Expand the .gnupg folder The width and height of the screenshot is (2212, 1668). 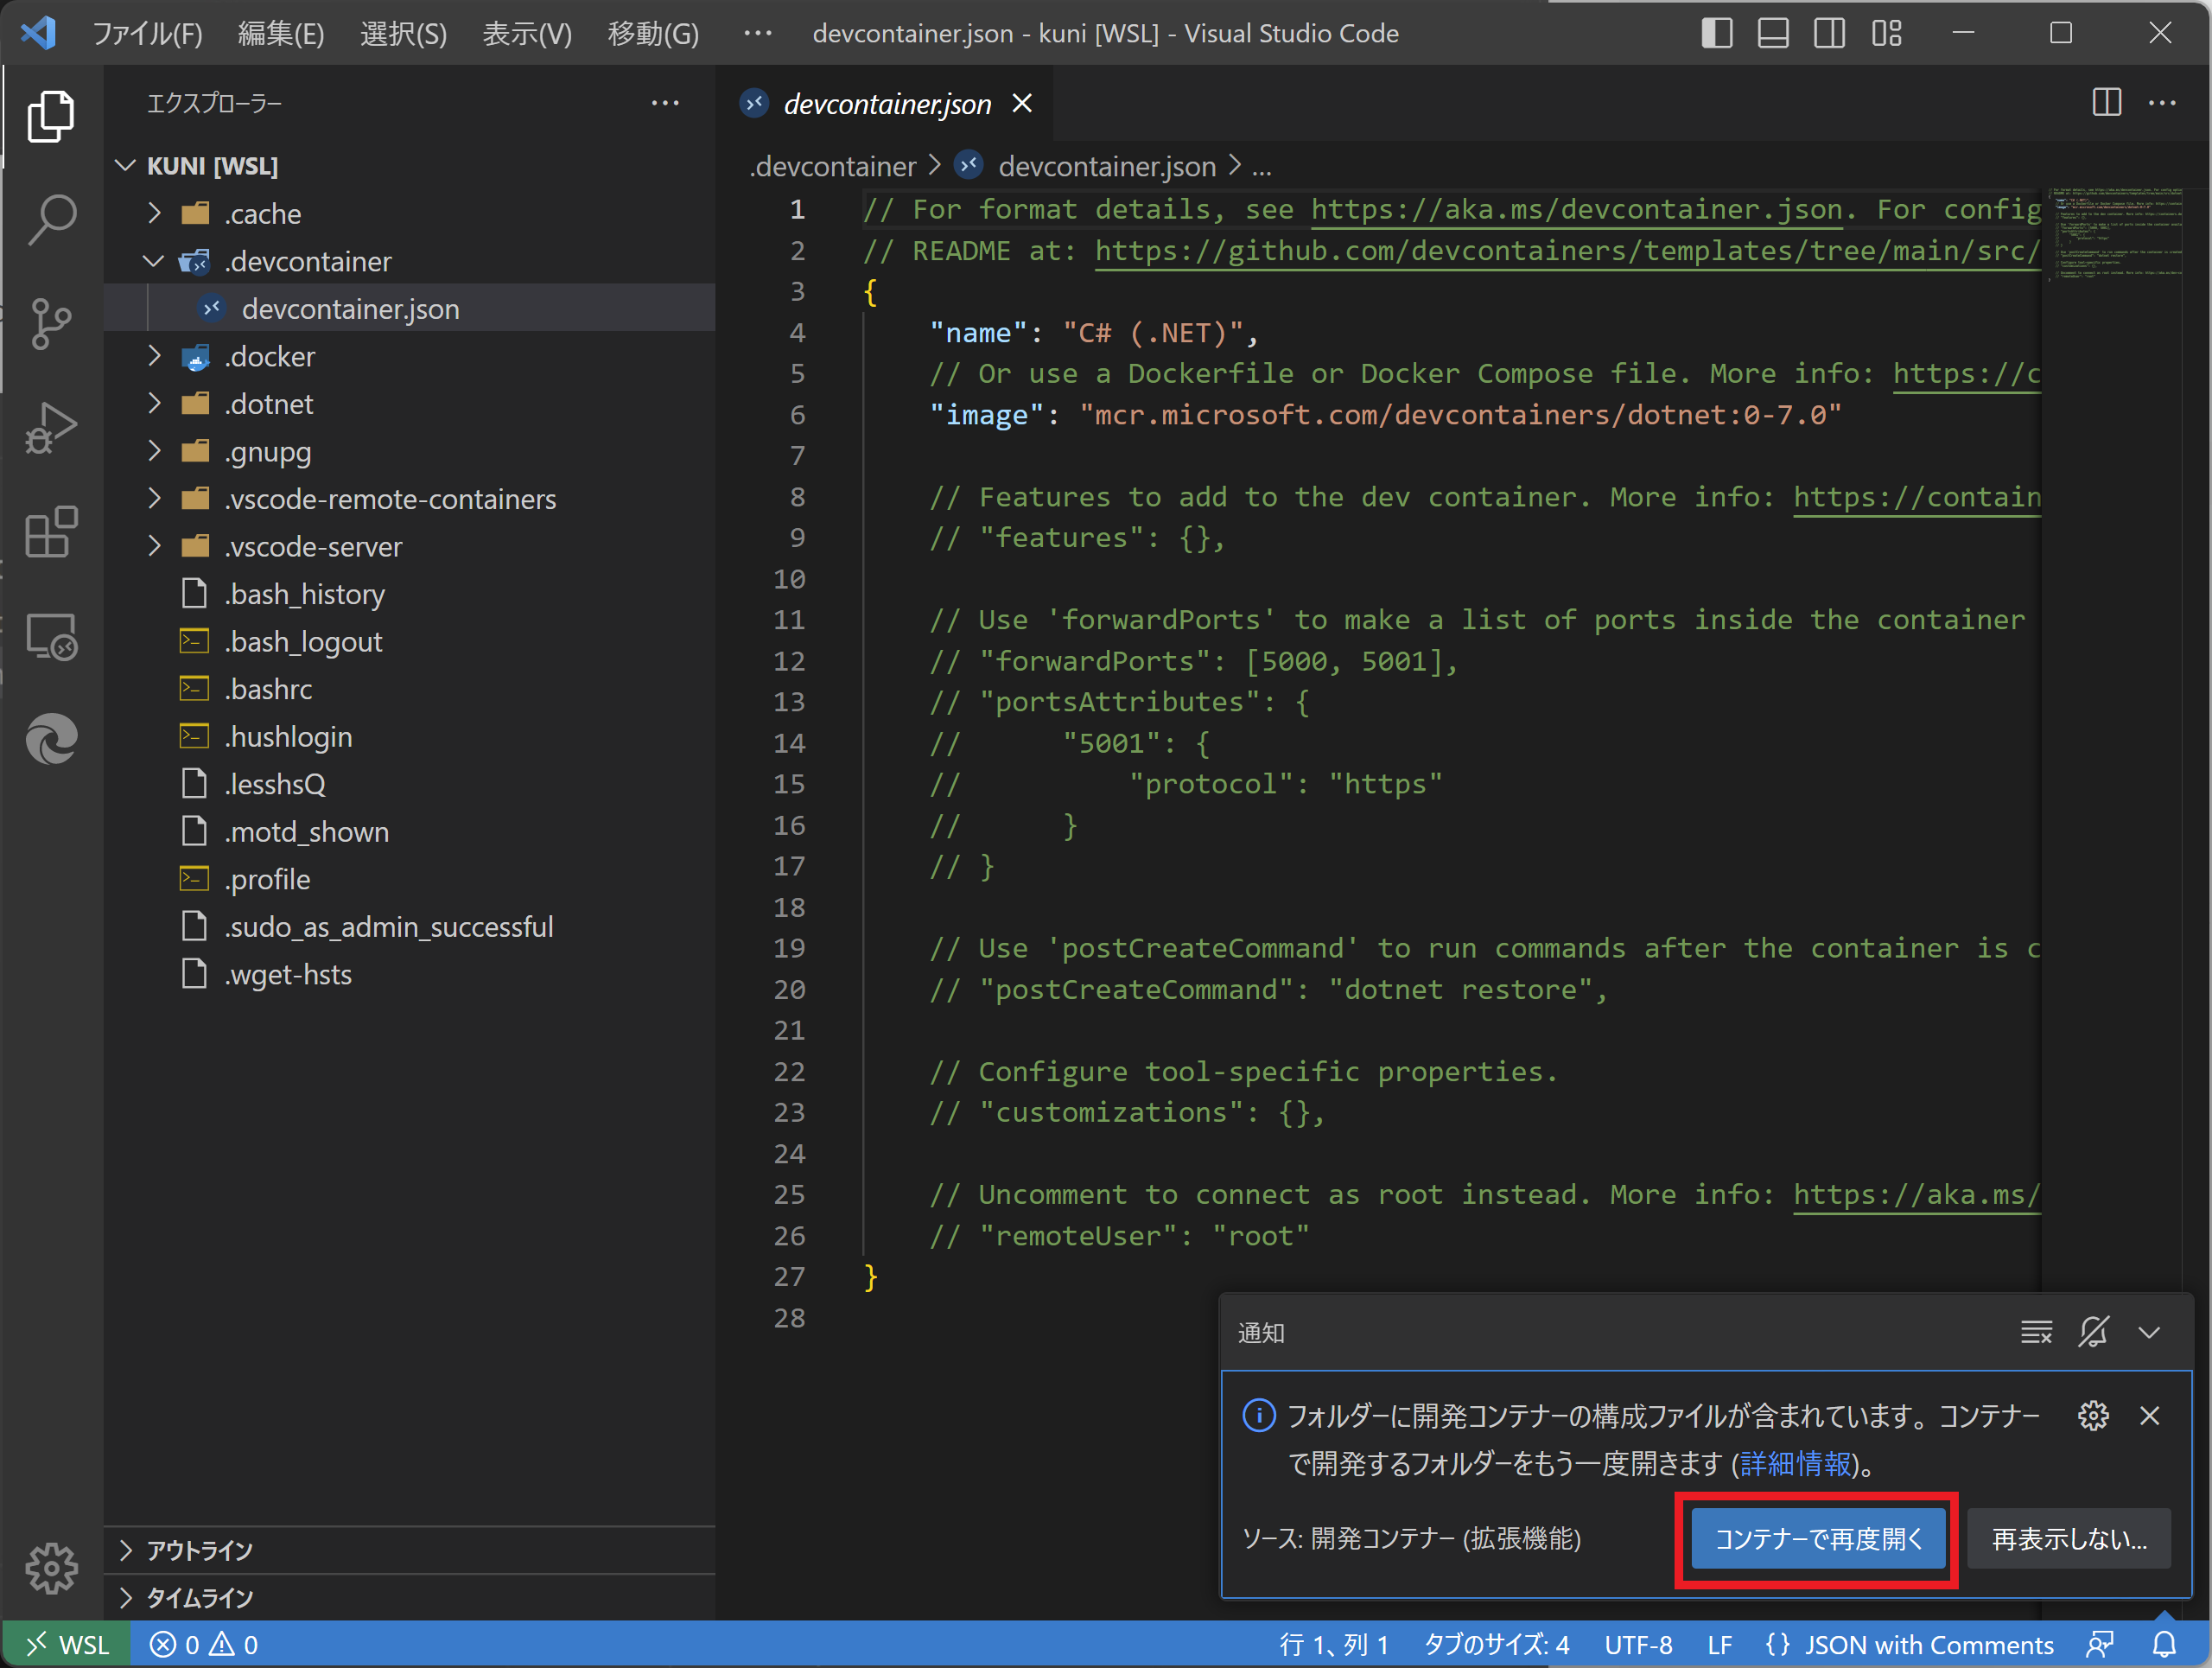pyautogui.click(x=155, y=451)
